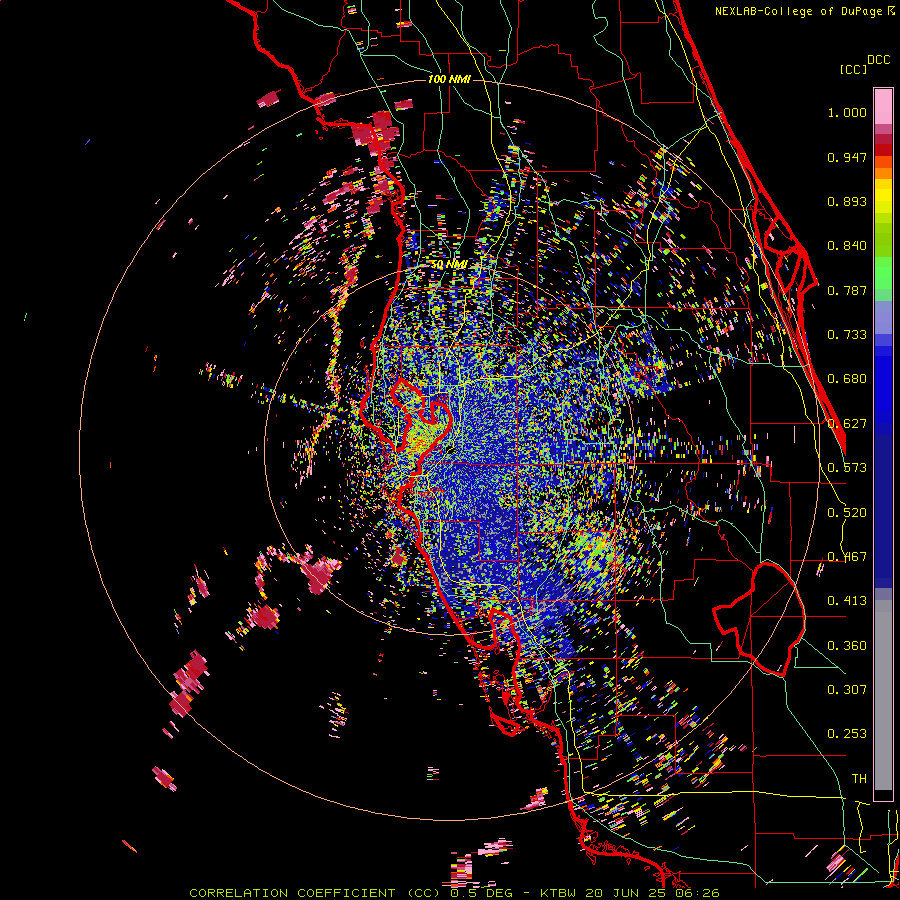Click the 0.840 legend value
This screenshot has height=900, width=900.
tap(847, 246)
